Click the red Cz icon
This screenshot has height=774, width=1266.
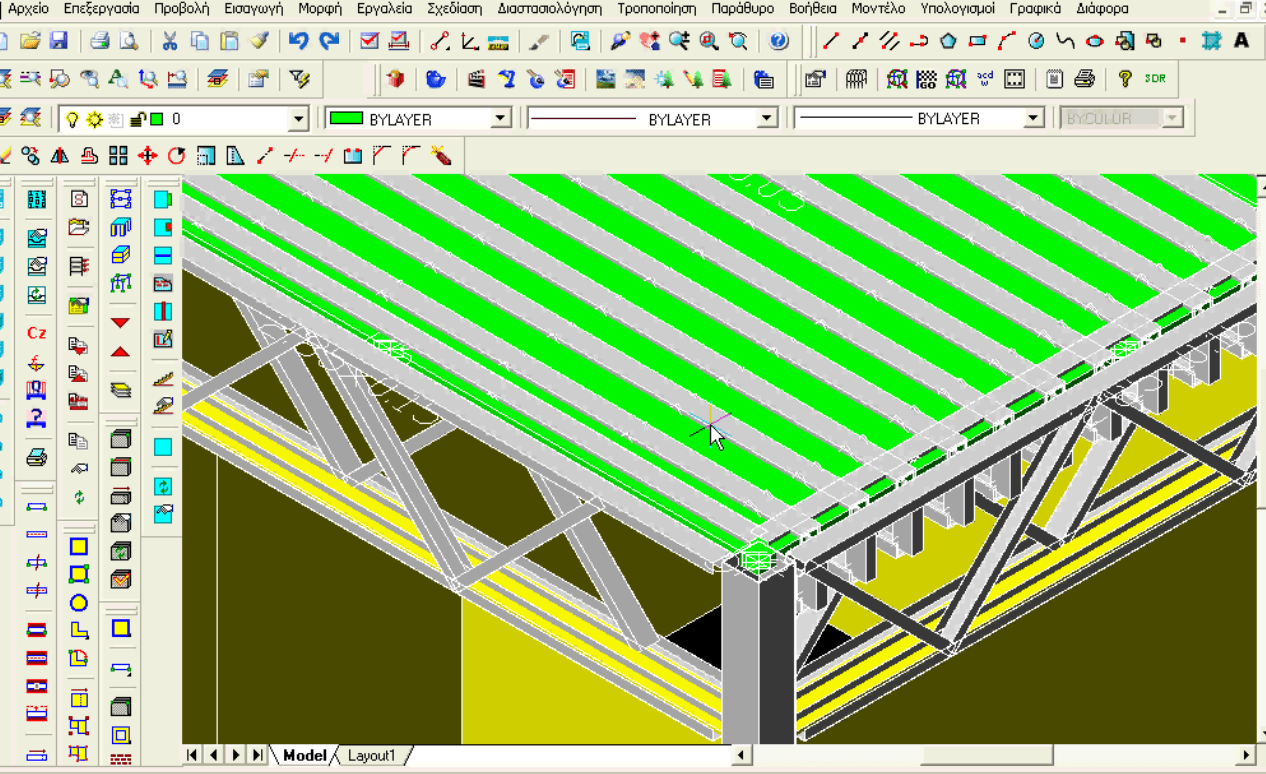pos(37,333)
